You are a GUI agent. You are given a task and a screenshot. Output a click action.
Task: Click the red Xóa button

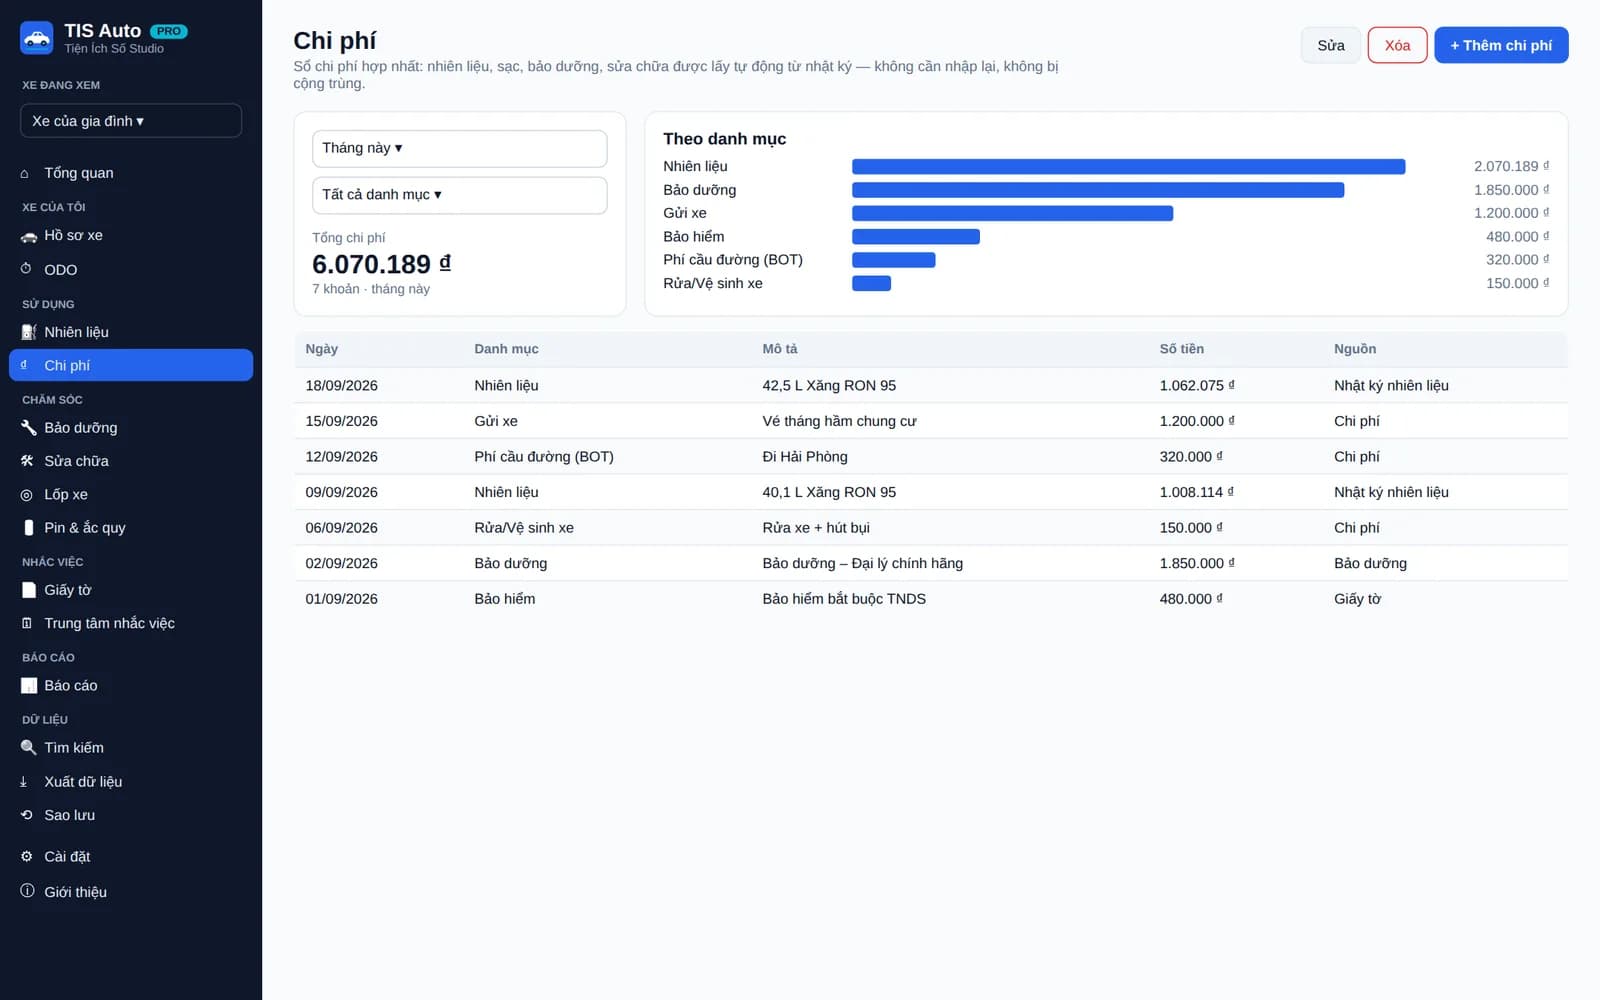point(1397,45)
